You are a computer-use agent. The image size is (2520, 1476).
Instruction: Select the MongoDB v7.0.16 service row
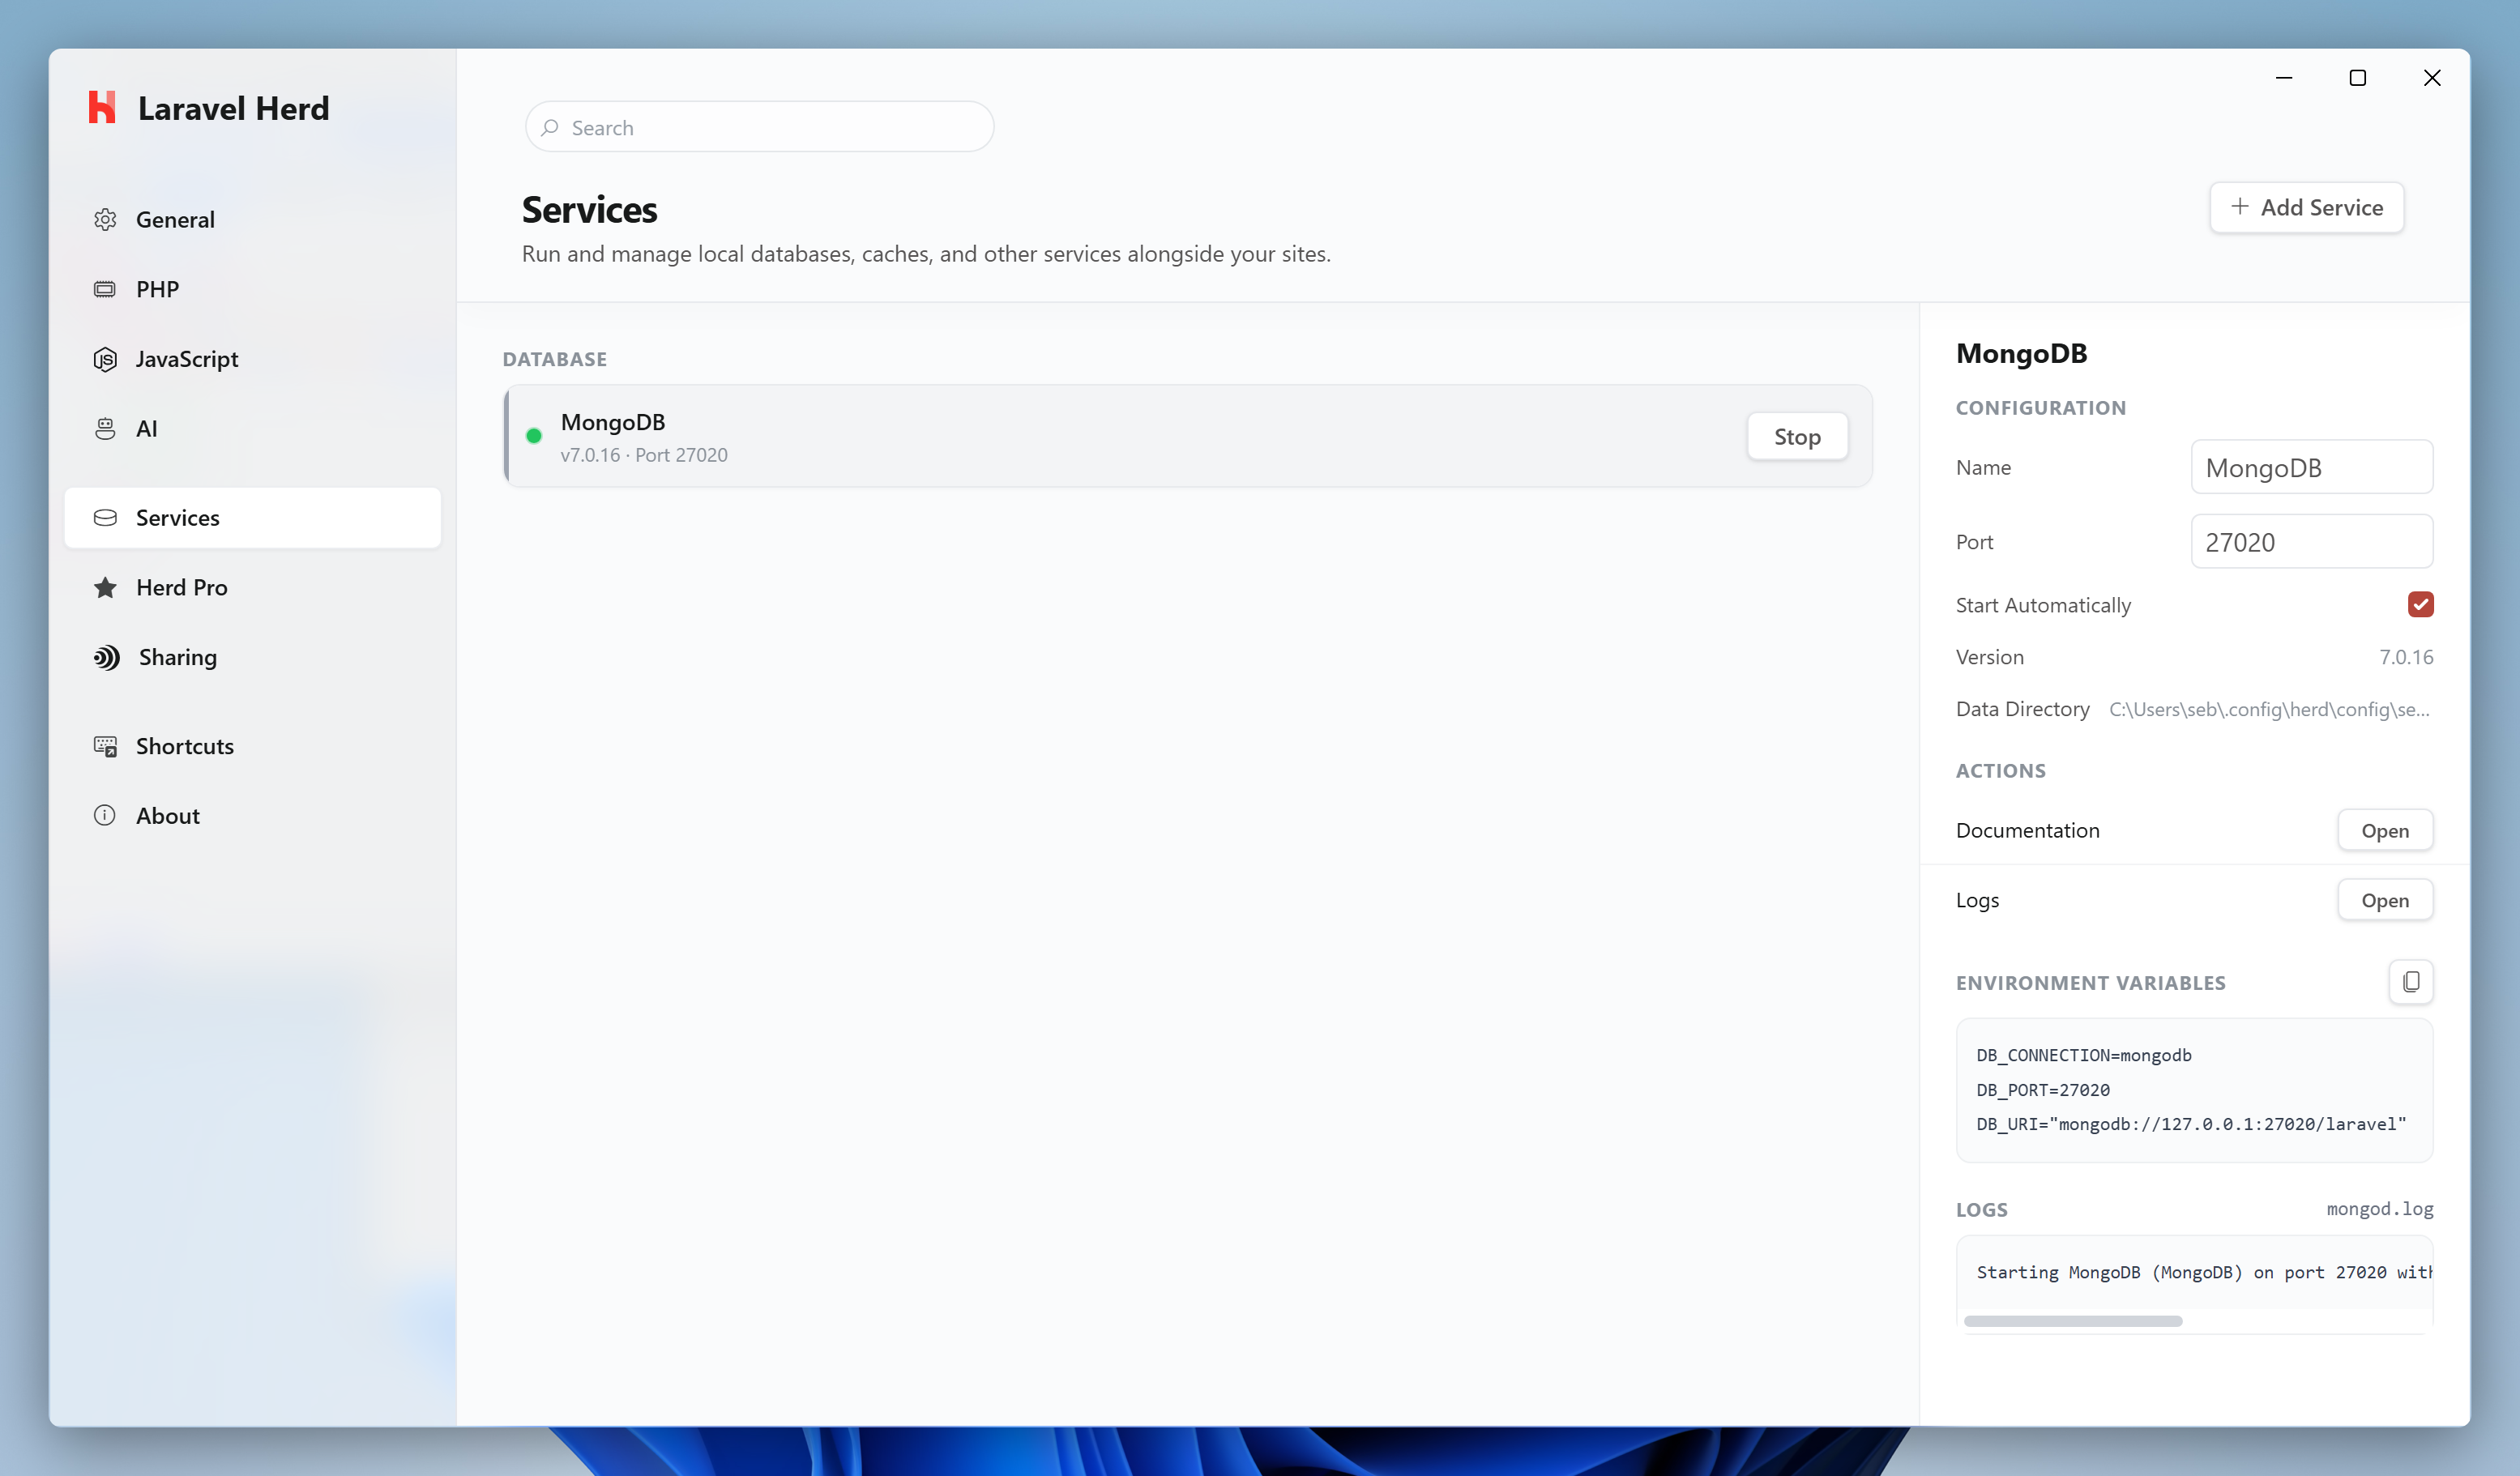1187,436
